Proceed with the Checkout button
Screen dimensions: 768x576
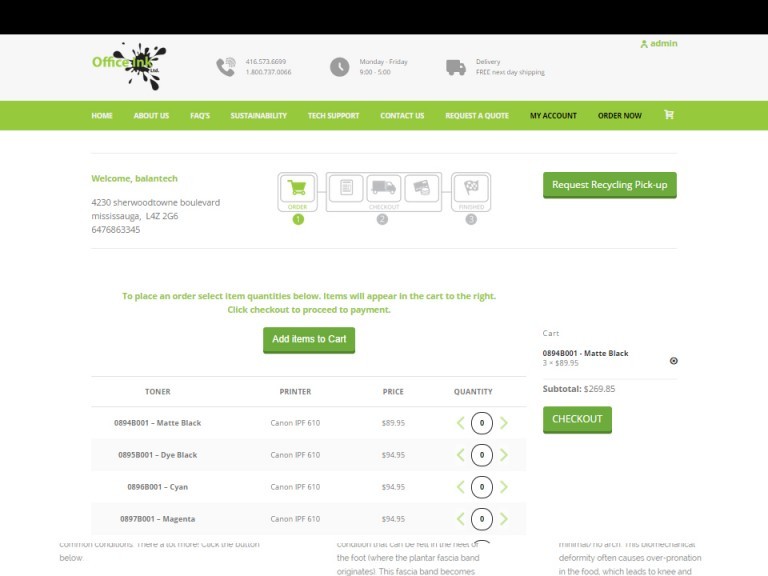coord(577,419)
